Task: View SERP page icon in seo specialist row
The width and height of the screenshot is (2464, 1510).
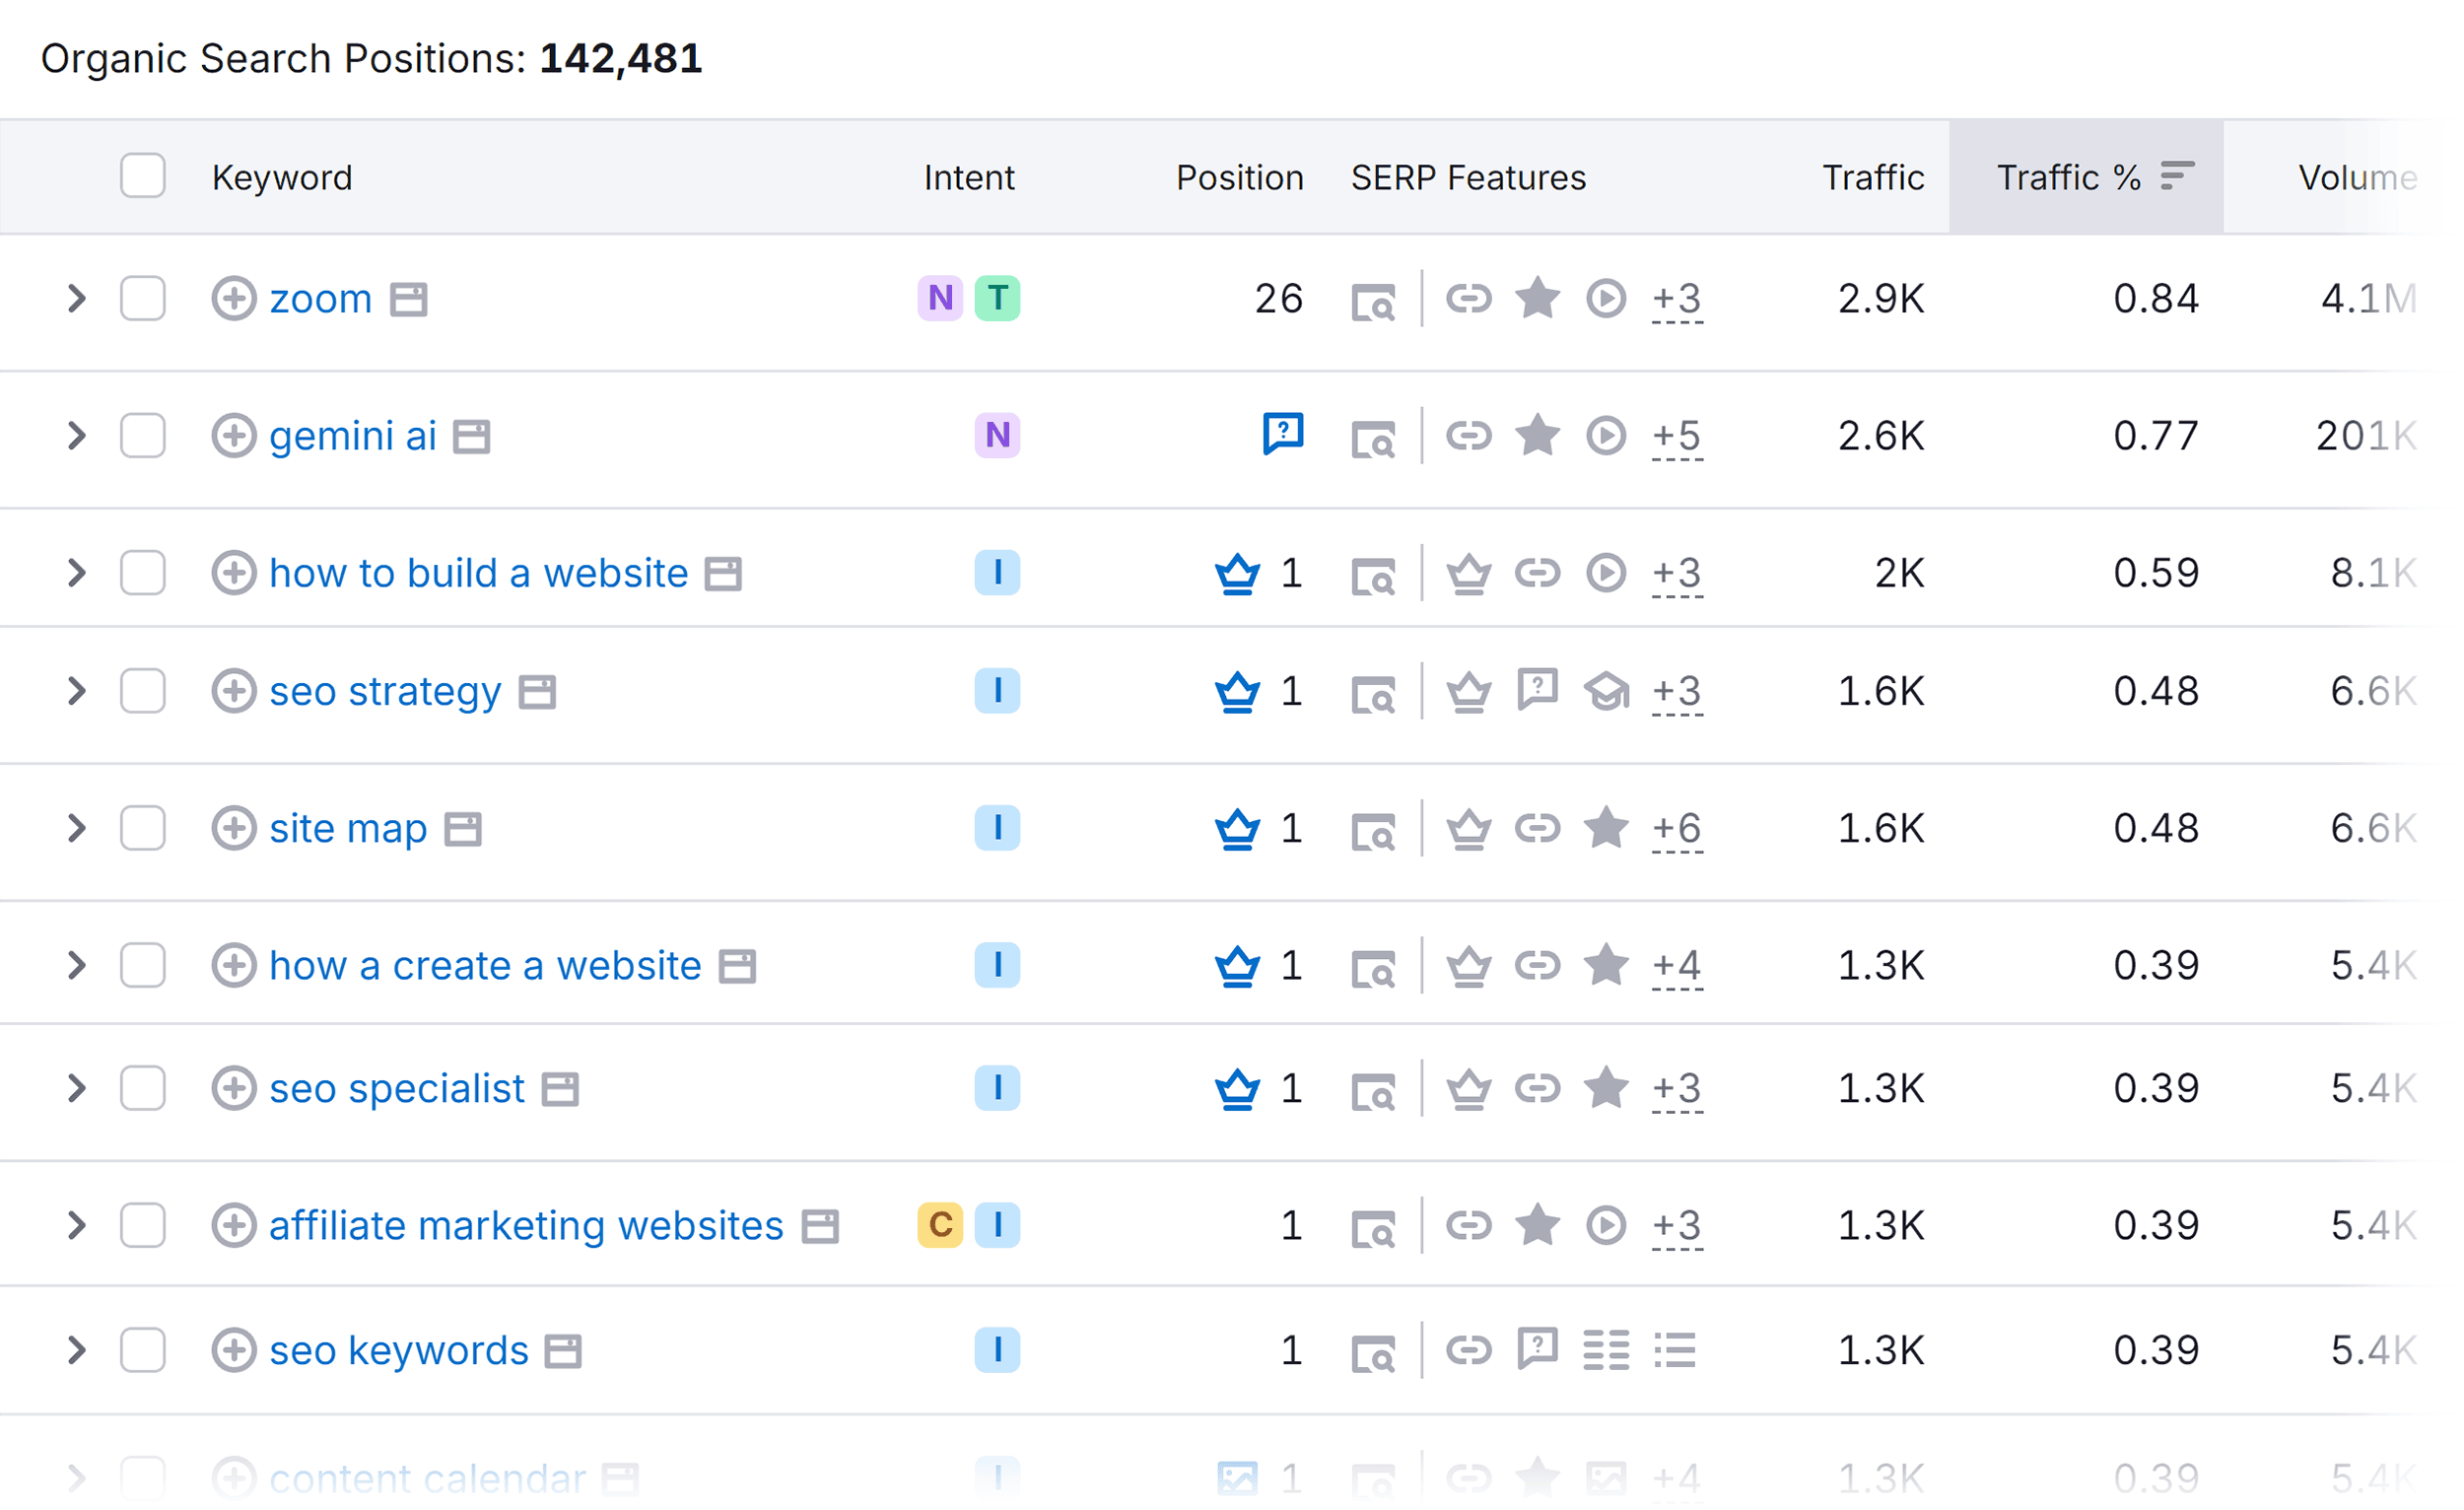Action: 1373,1093
